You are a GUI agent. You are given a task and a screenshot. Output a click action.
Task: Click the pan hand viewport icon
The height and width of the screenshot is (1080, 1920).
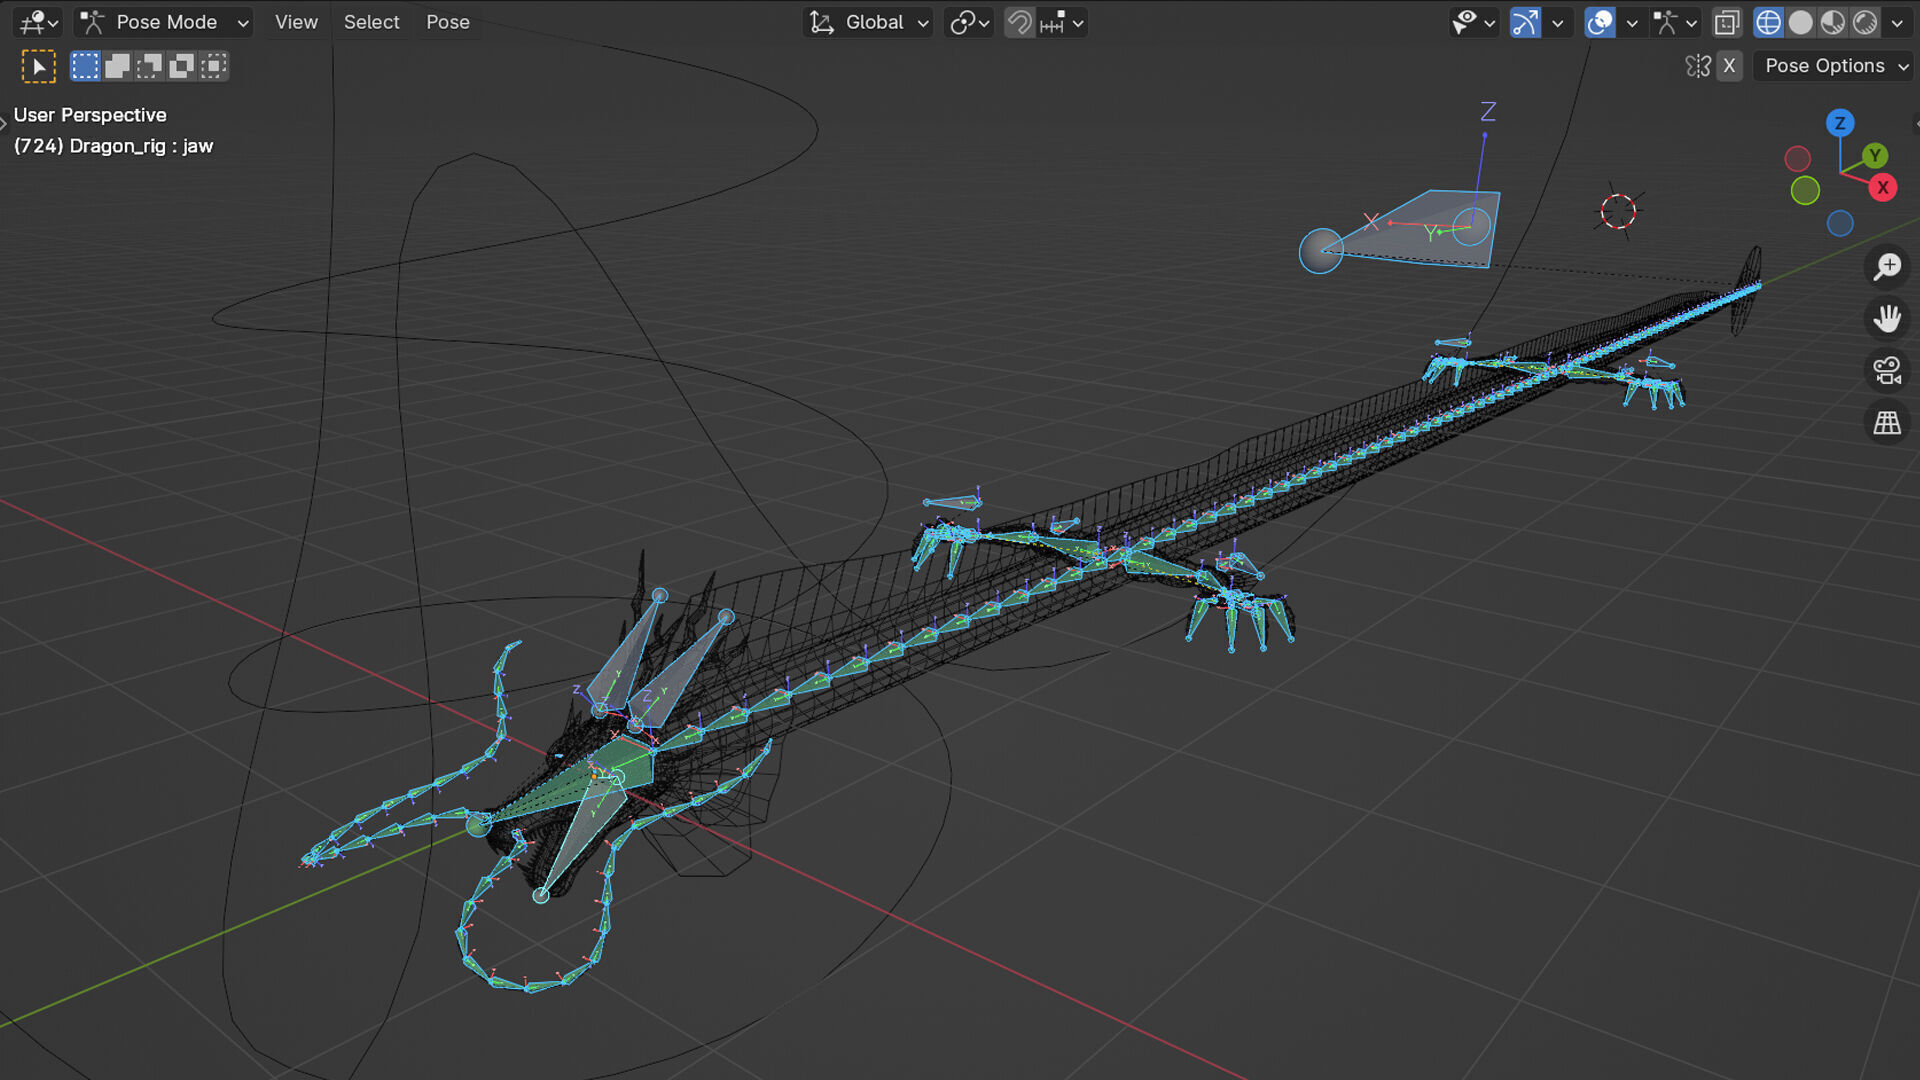(x=1887, y=319)
